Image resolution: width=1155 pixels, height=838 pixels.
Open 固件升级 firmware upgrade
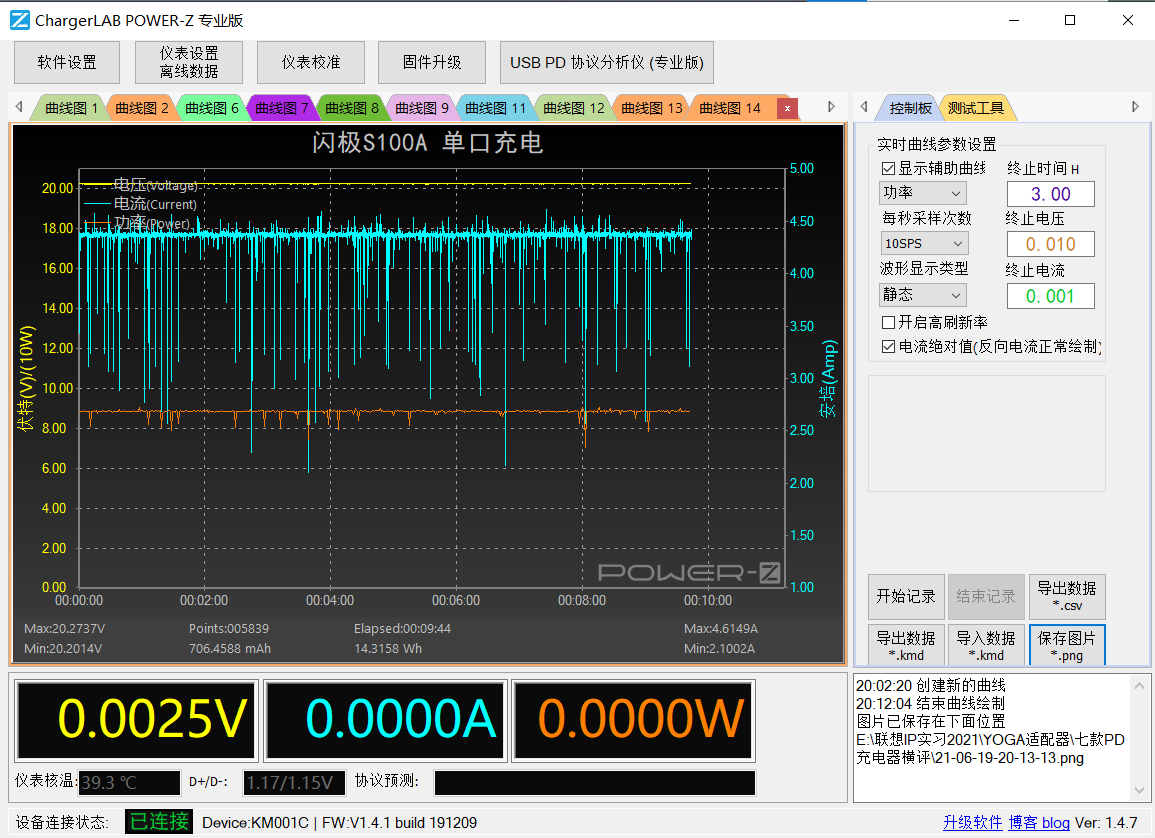click(x=432, y=63)
